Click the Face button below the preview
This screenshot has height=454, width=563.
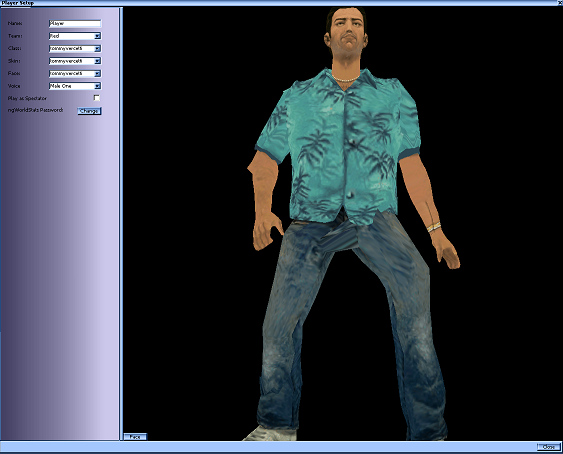[x=135, y=437]
